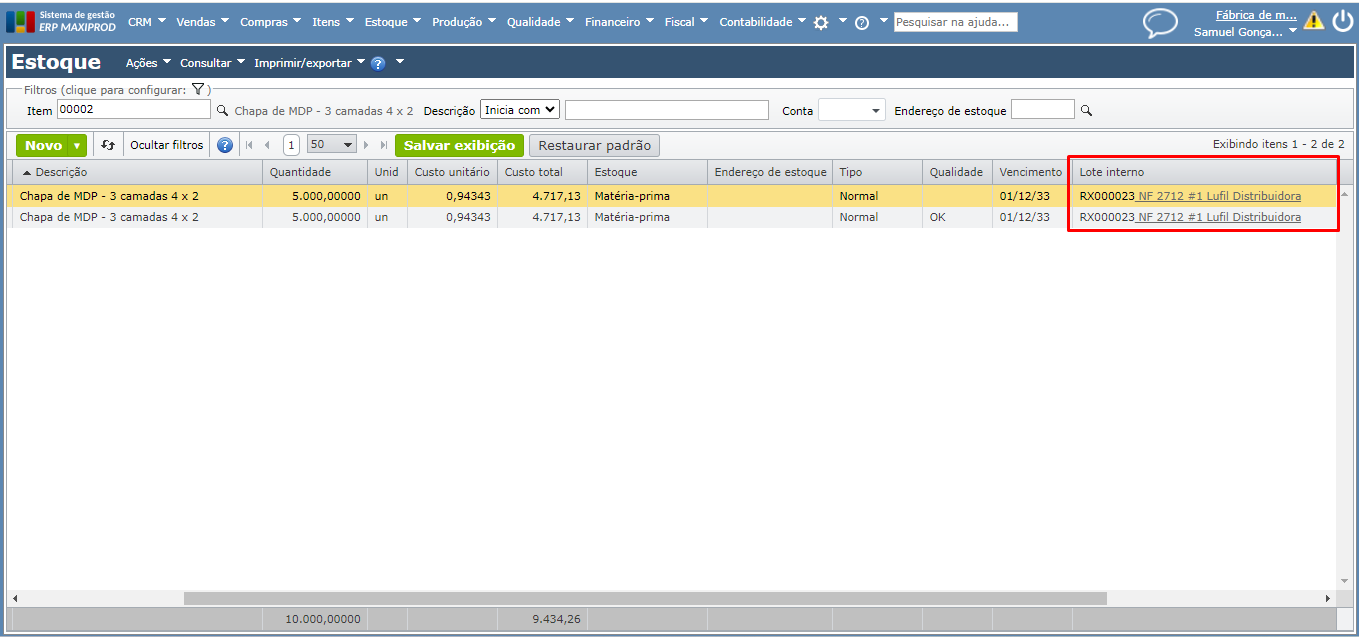Open the Vendas menu
This screenshot has width=1359, height=637.
pos(202,21)
